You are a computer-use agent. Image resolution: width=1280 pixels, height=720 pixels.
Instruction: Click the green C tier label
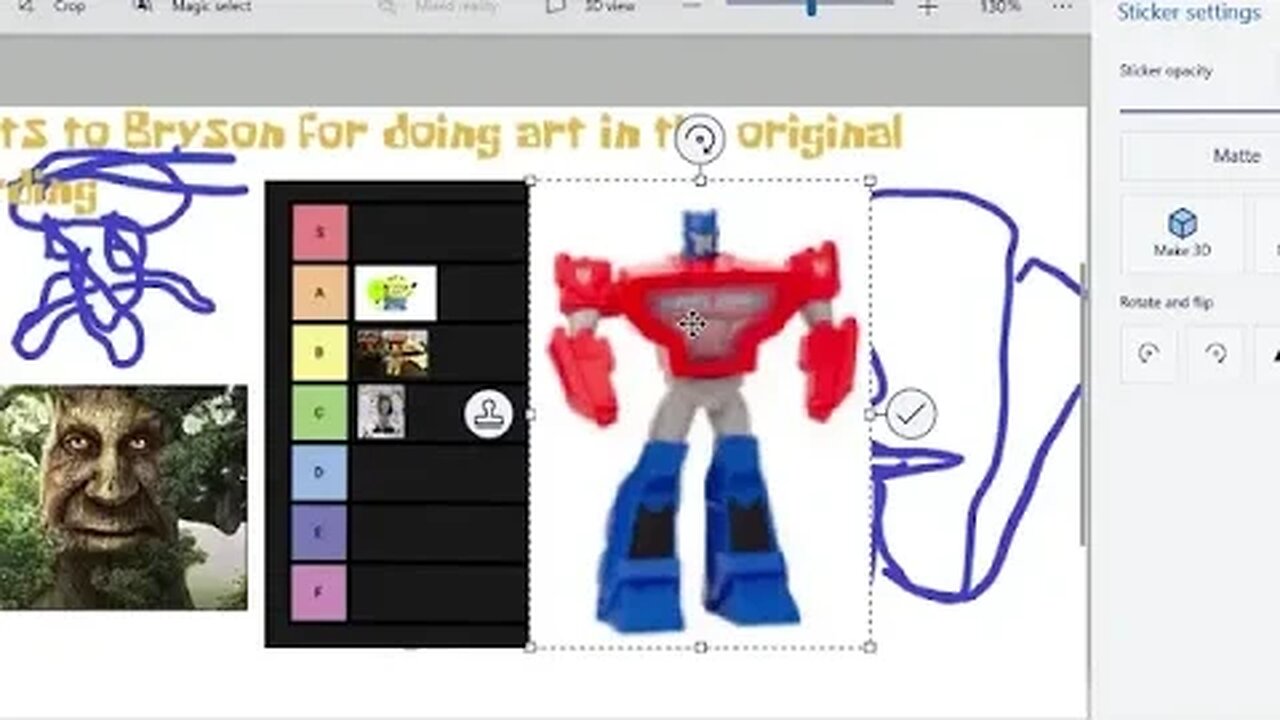[320, 412]
